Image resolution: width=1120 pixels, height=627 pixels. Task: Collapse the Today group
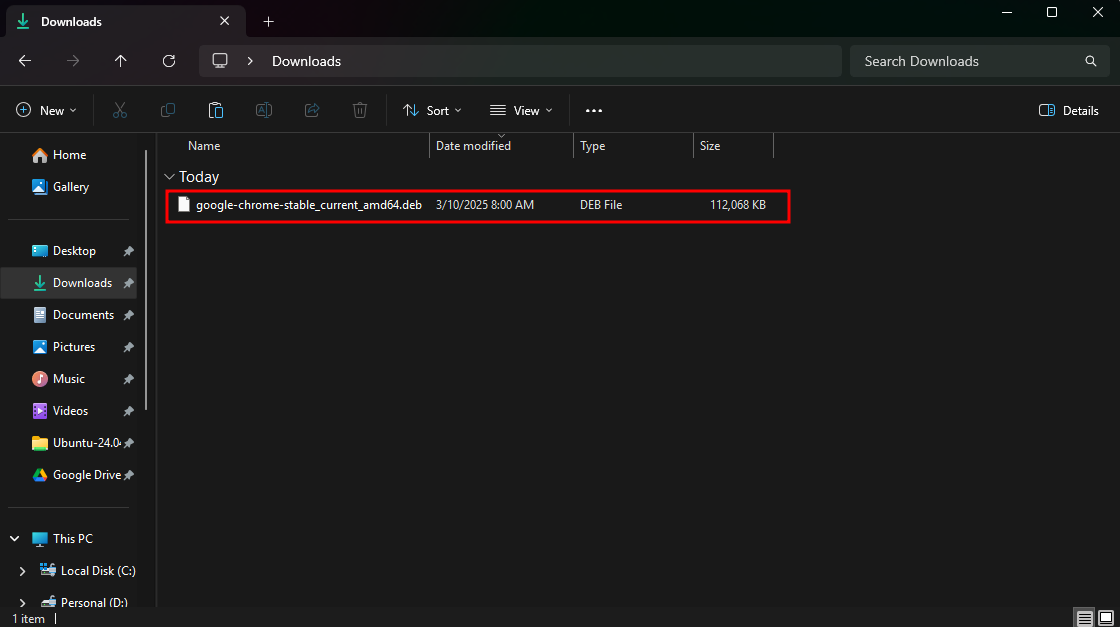coord(169,177)
